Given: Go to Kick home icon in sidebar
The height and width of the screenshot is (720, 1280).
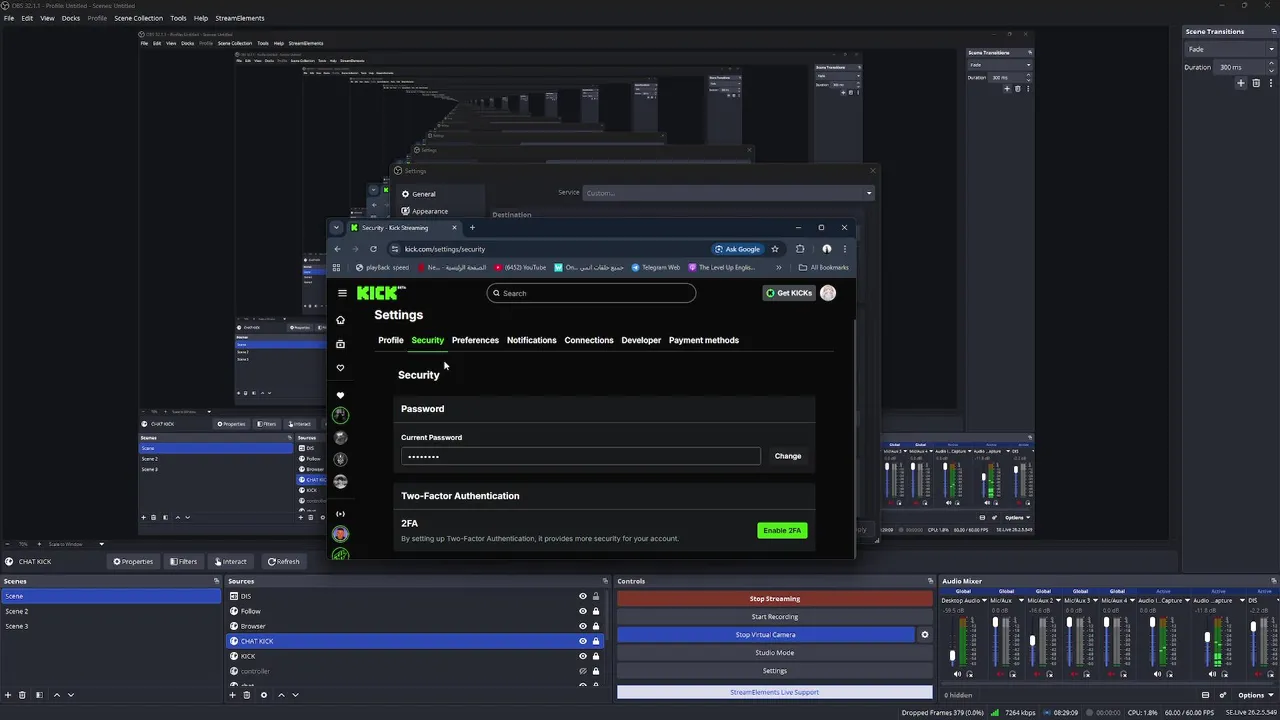Looking at the screenshot, I should pos(340,320).
